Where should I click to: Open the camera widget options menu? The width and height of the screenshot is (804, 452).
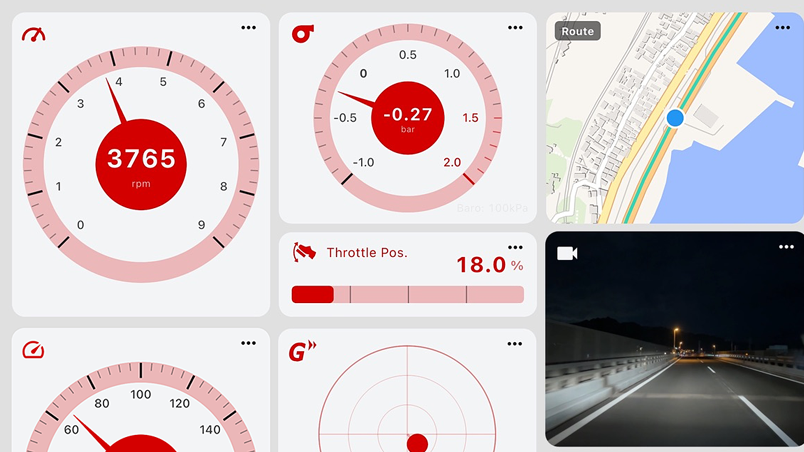pyautogui.click(x=786, y=247)
